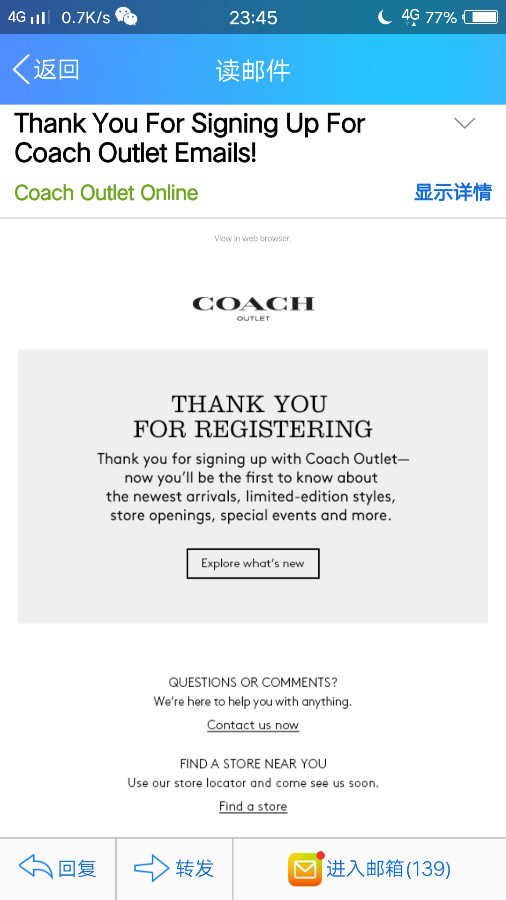Image resolution: width=506 pixels, height=900 pixels.
Task: Select the 转发 forward tab
Action: (x=174, y=869)
